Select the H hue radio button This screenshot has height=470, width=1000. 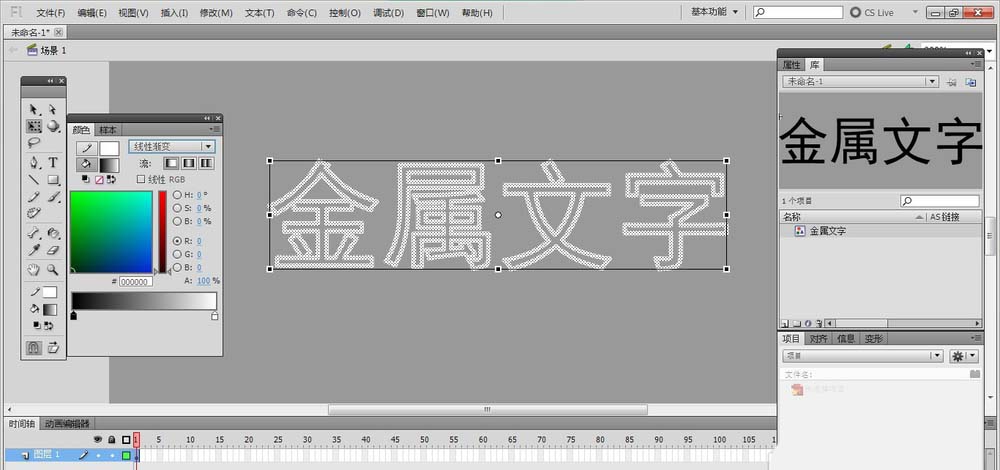[177, 195]
